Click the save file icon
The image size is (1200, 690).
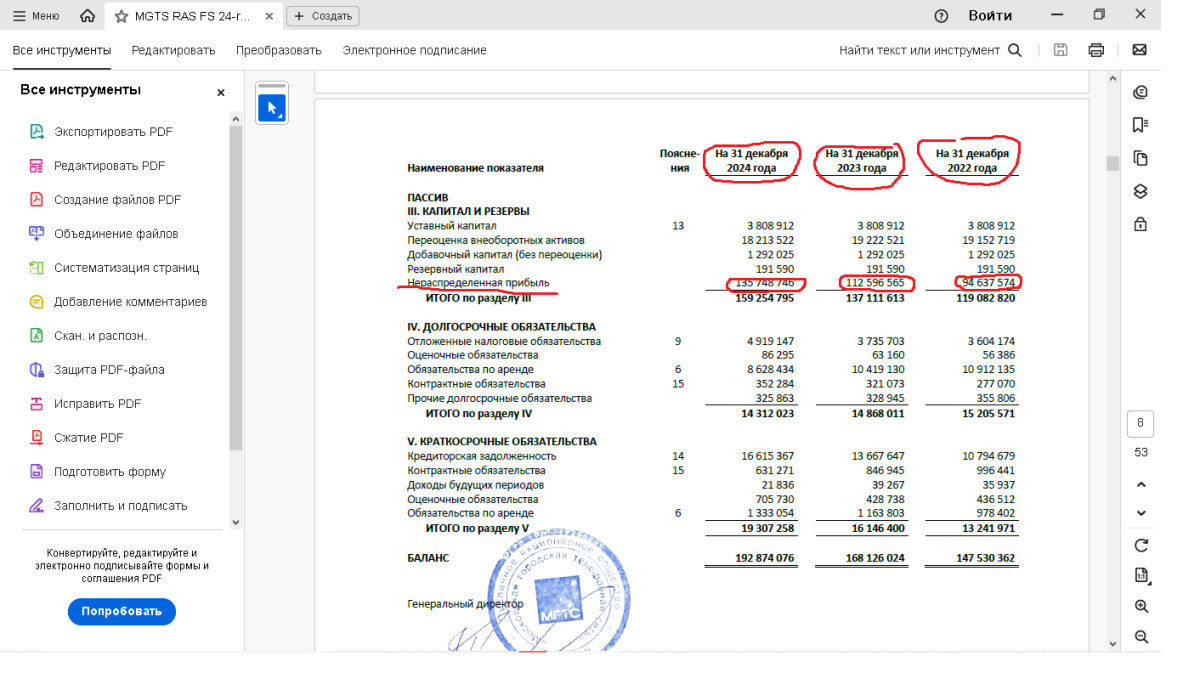pos(1060,50)
